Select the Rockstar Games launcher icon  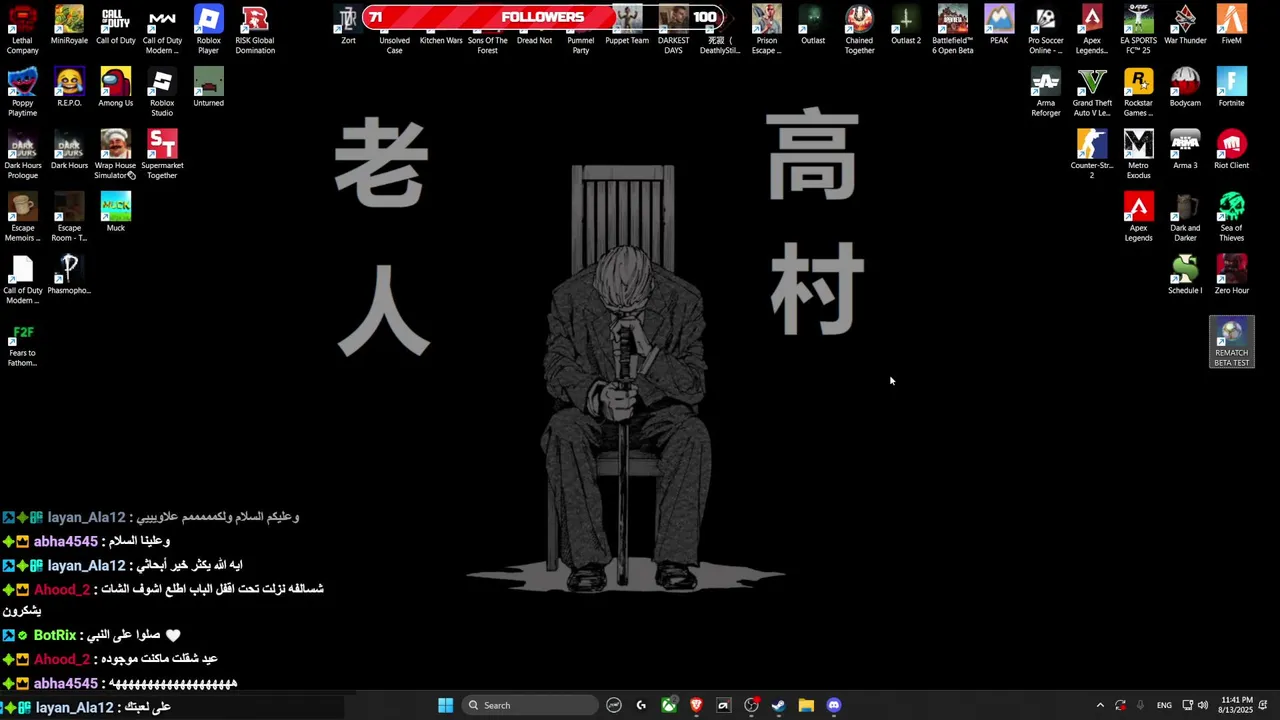(1138, 93)
